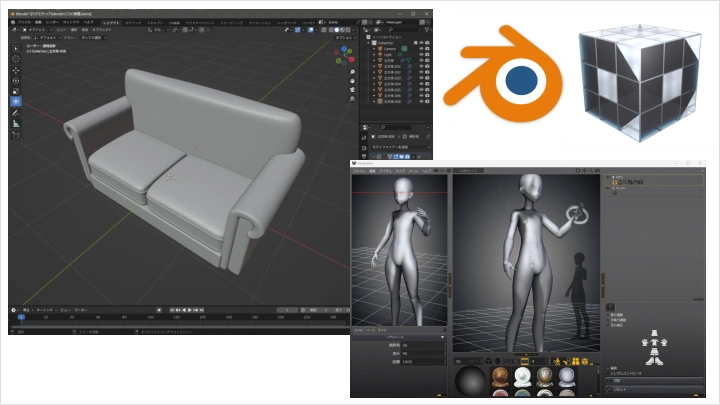Open the レンダー menu in Blender
Screen dimensions: 720x405
pos(52,22)
